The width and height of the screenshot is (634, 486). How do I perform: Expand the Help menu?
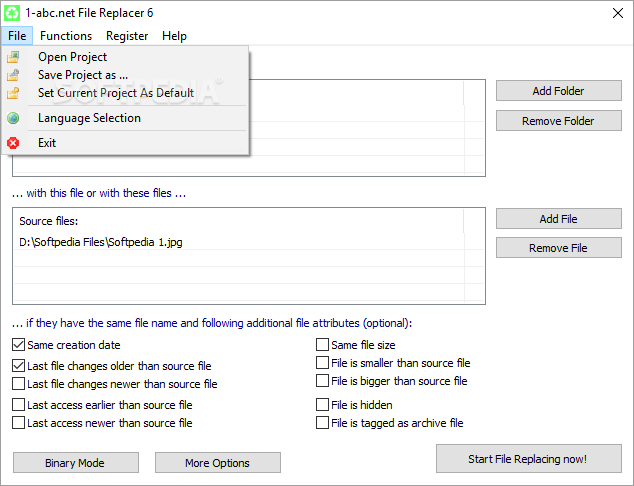174,36
